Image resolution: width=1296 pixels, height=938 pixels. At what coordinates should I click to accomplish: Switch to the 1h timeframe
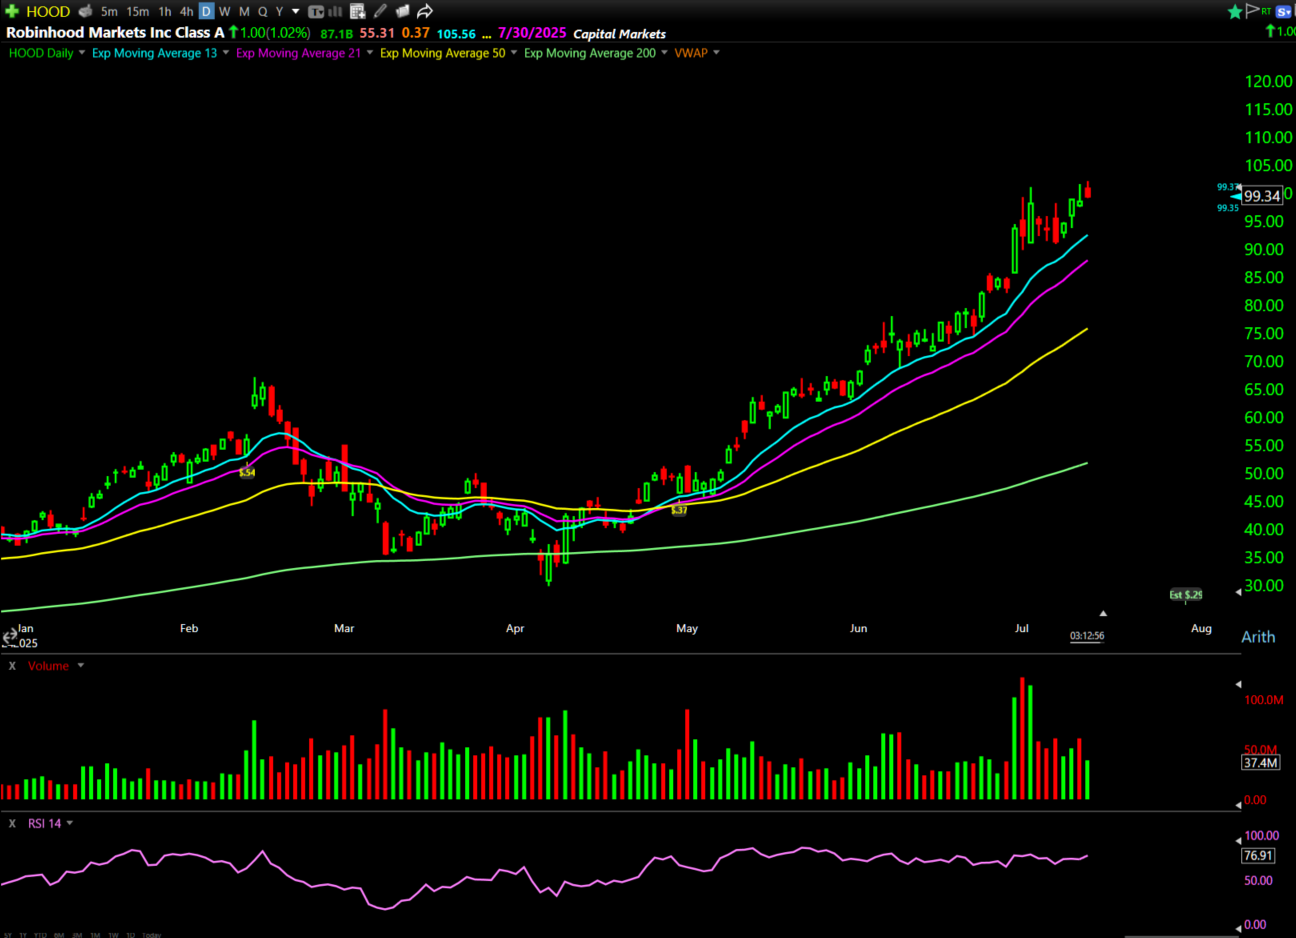pos(165,11)
